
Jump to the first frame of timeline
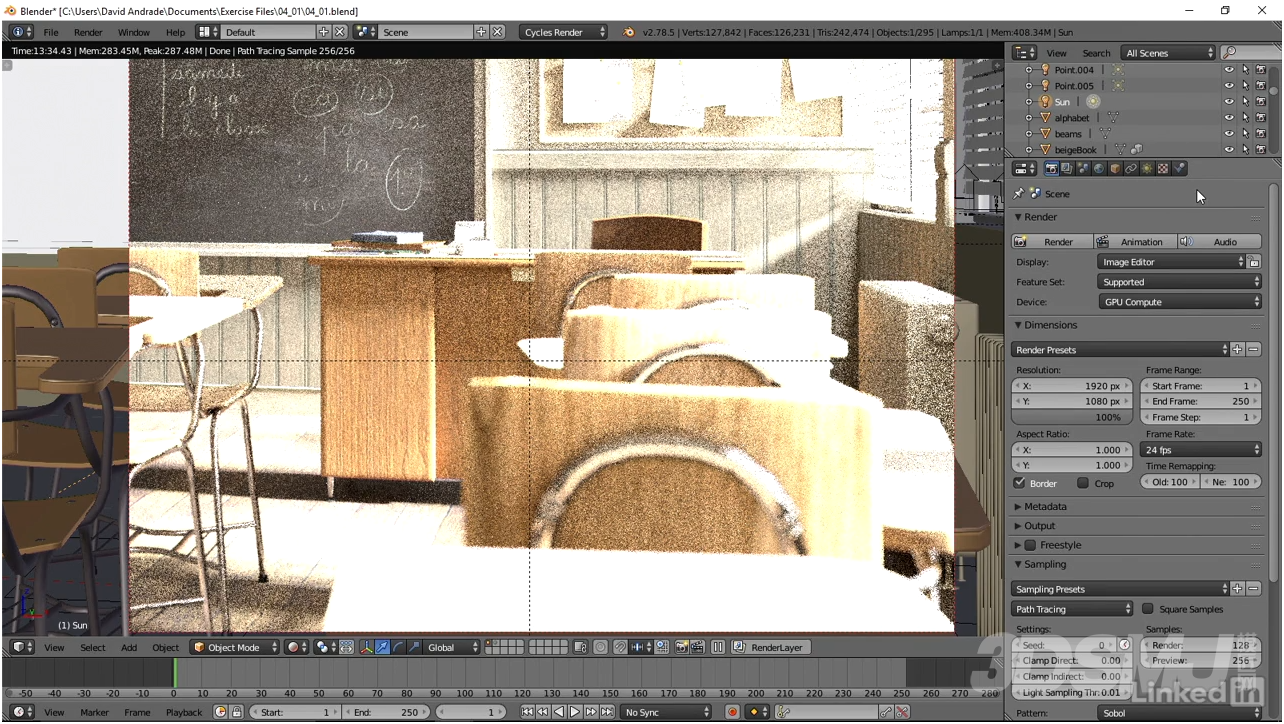527,712
